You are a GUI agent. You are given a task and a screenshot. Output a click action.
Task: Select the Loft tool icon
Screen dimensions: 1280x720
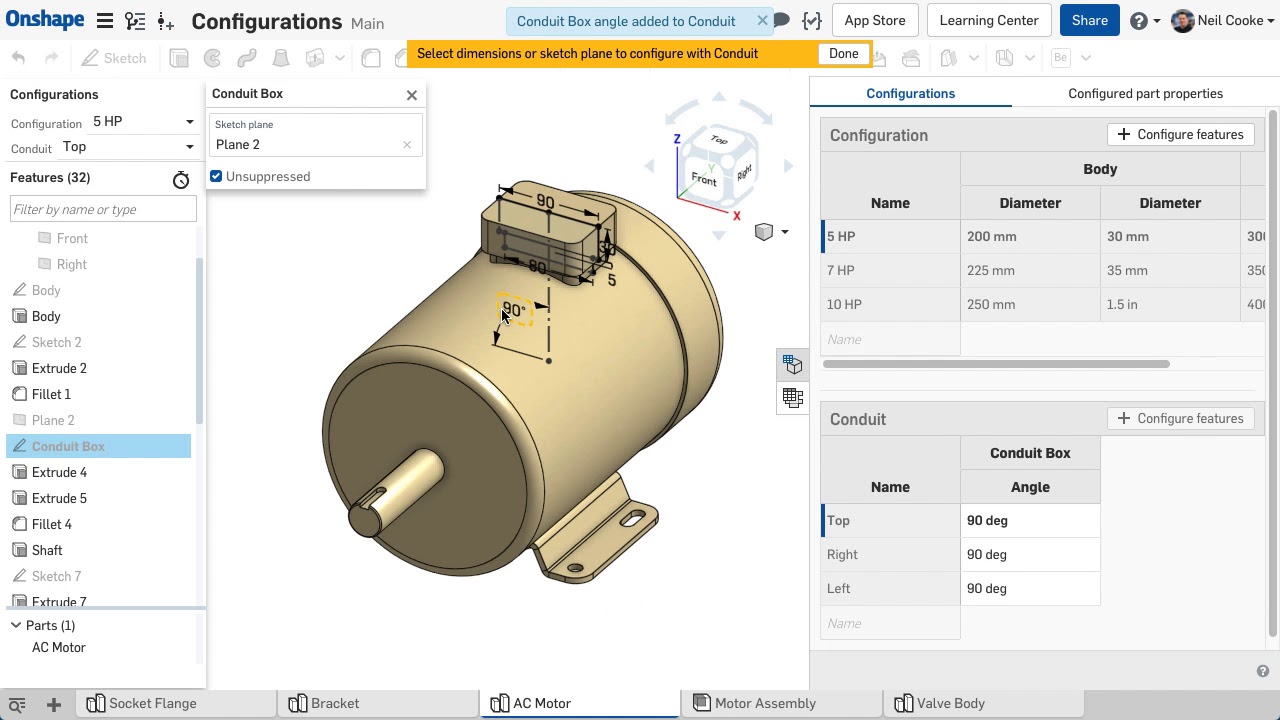(281, 58)
